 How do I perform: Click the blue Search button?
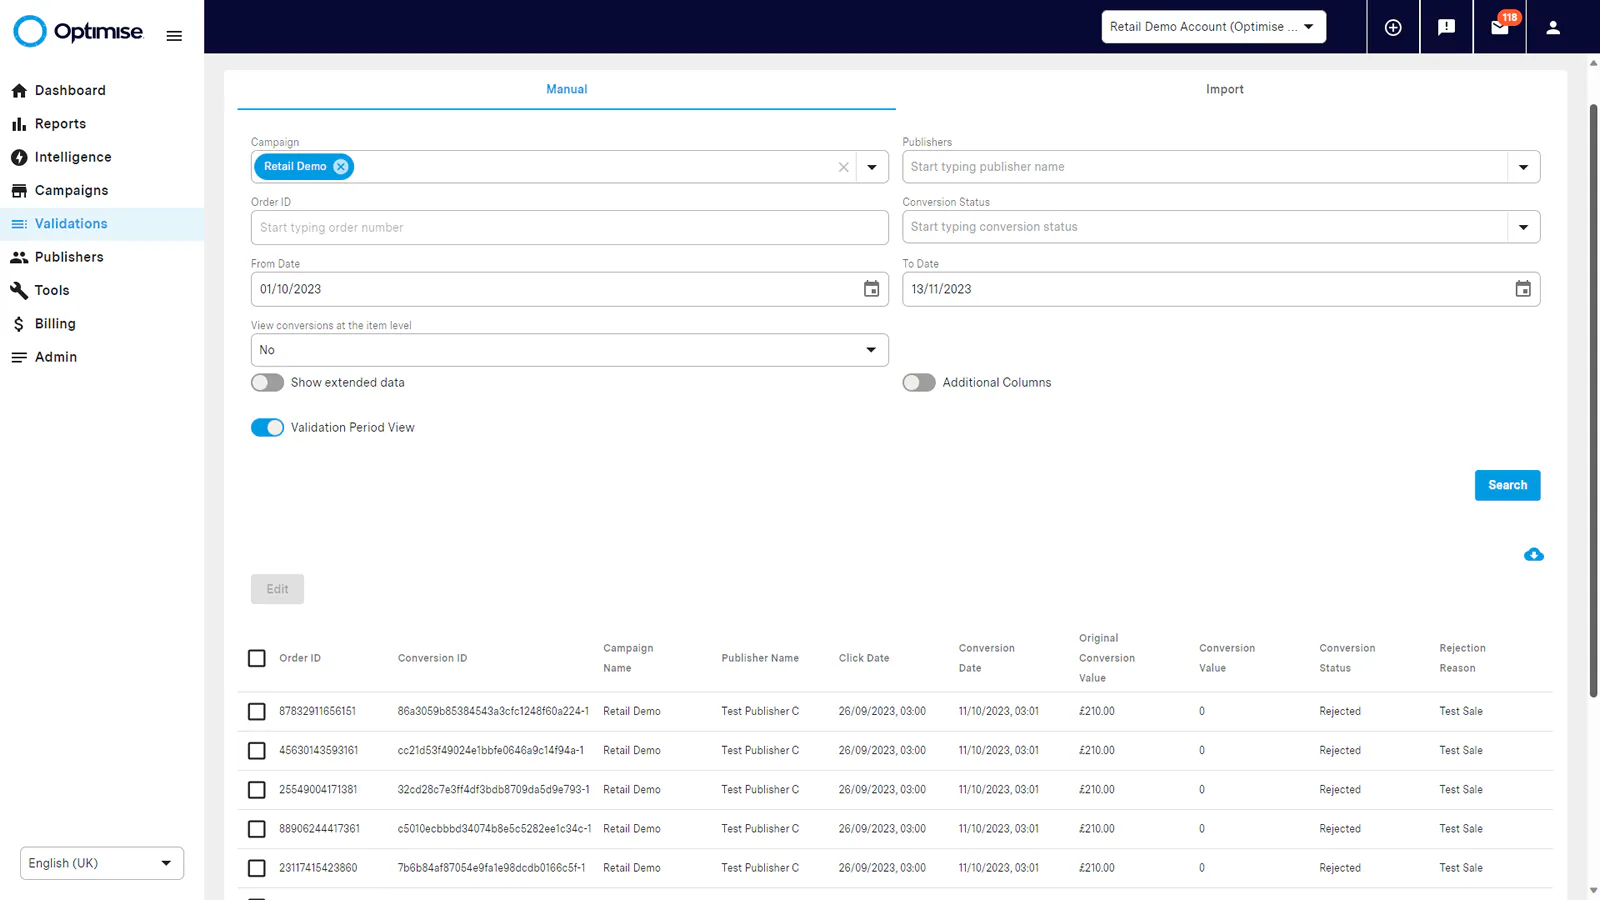tap(1507, 485)
